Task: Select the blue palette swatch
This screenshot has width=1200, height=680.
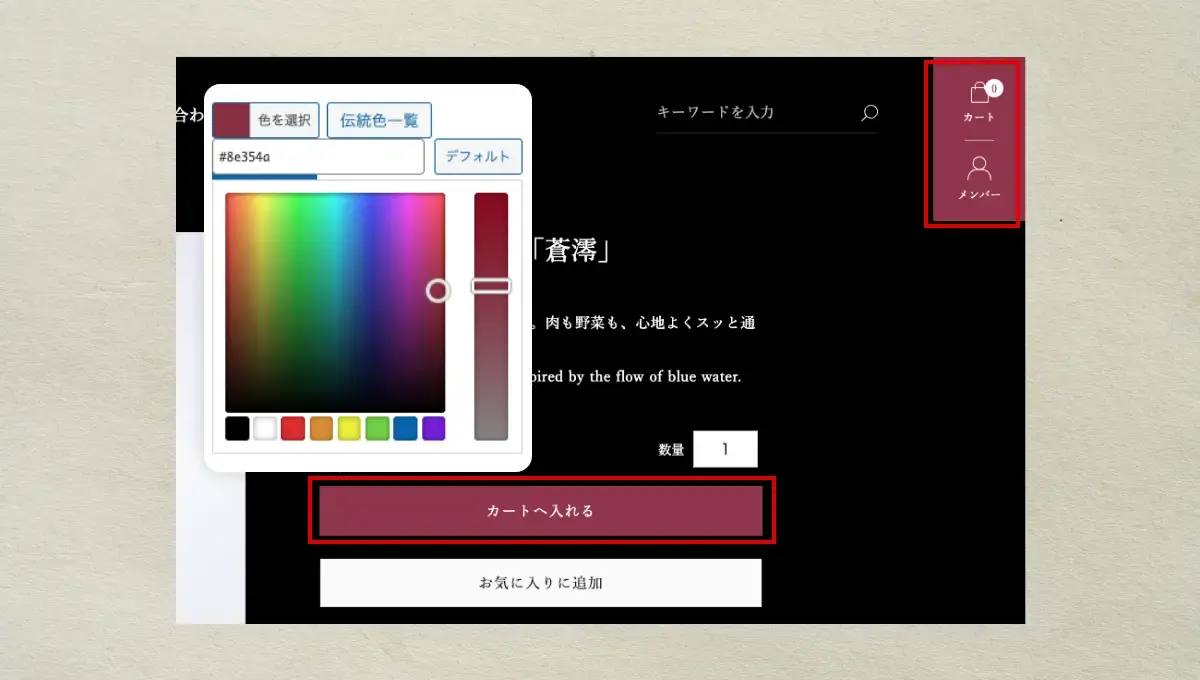Action: pyautogui.click(x=405, y=429)
